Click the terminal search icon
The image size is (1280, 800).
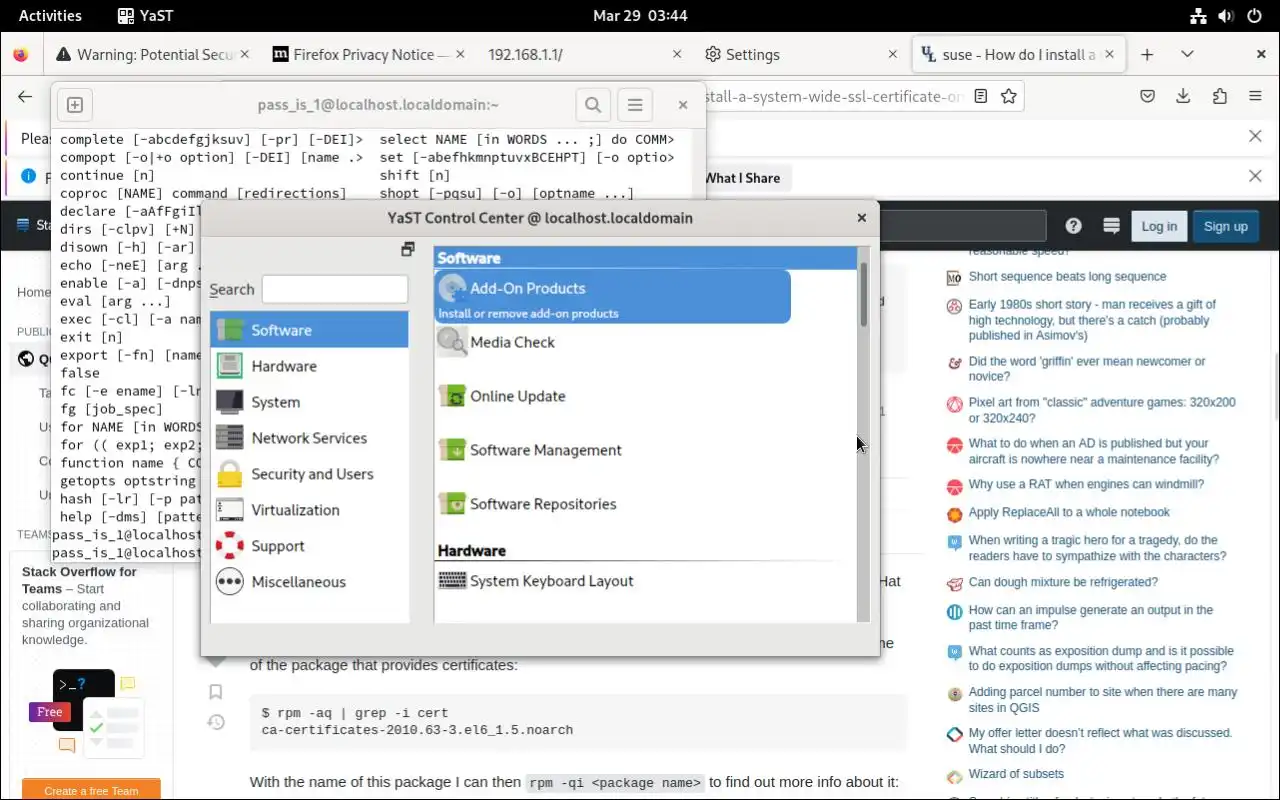click(593, 104)
